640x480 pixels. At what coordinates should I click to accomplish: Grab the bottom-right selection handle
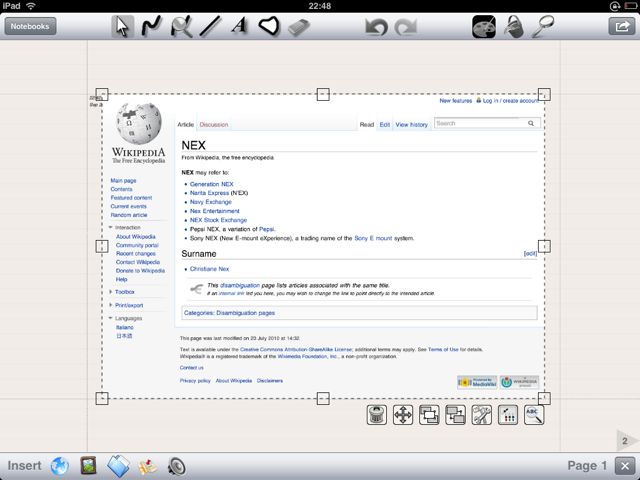[544, 398]
